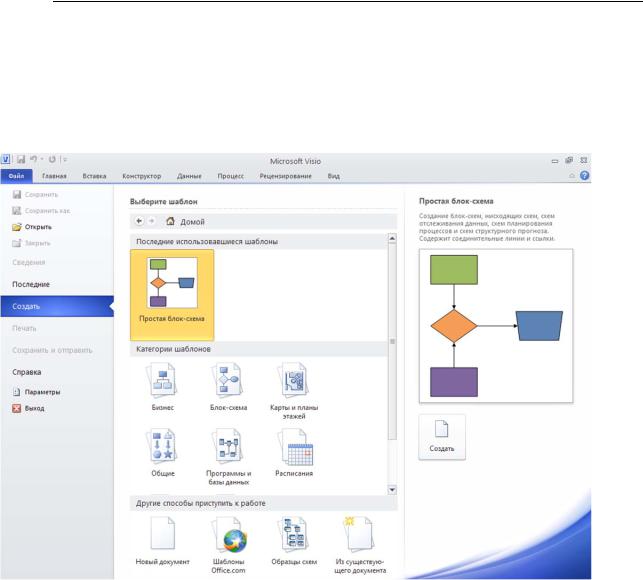This screenshot has height=580, width=643.
Task: Click the Выберите шаблон heading
Action: pos(164,201)
